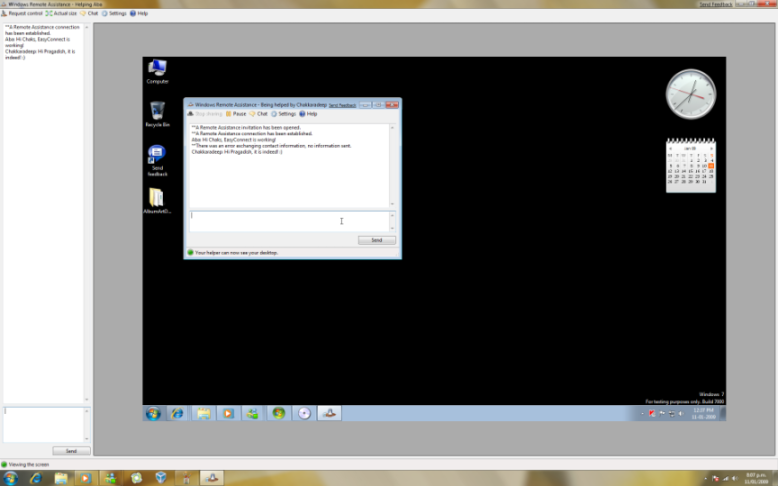The height and width of the screenshot is (486, 778).
Task: Click Stop sharing in remote window toolbar
Action: [204, 114]
